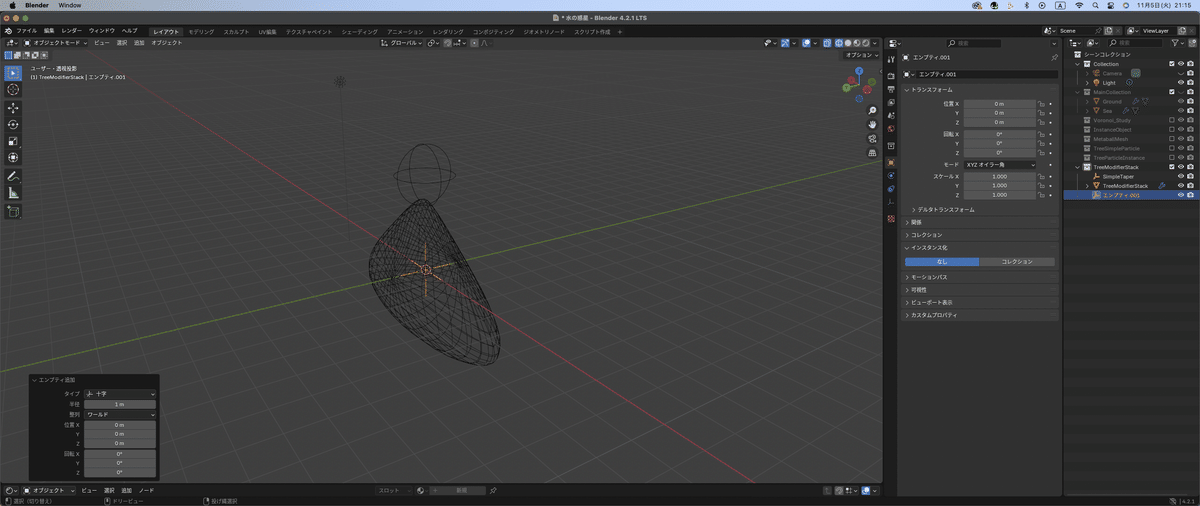Open オプション button in viewport

point(860,55)
